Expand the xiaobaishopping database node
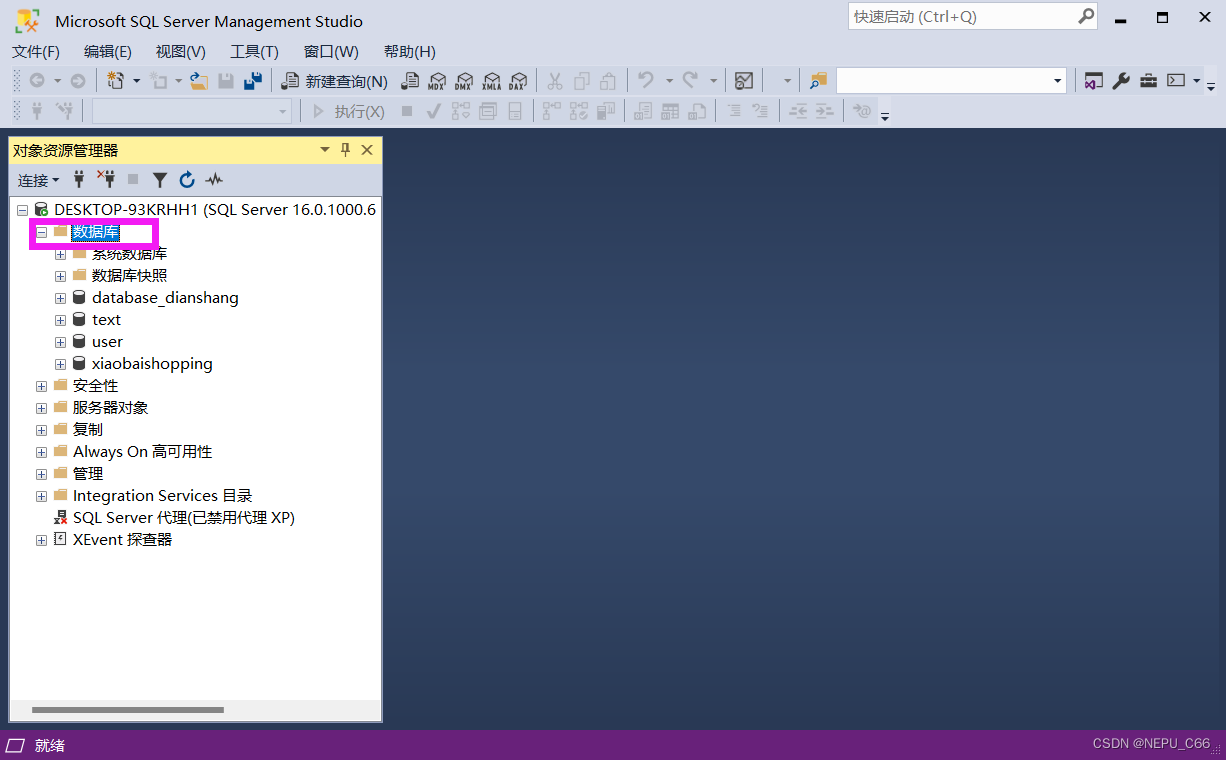Image resolution: width=1226 pixels, height=760 pixels. click(61, 364)
